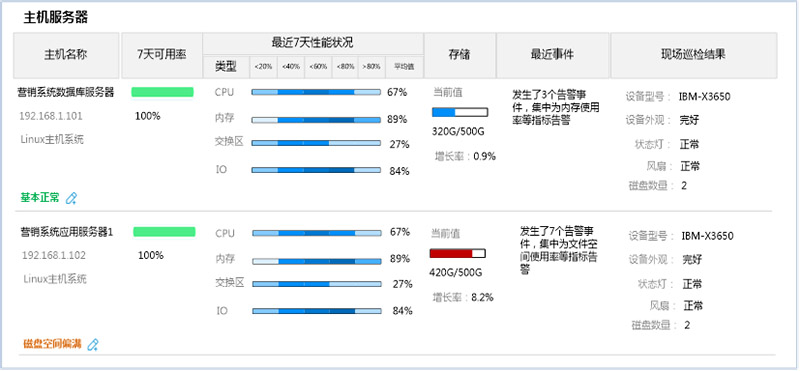The width and height of the screenshot is (800, 371).
Task: Click the edit pencil icon beside 磁盘空间偏满
Action: tap(92, 344)
